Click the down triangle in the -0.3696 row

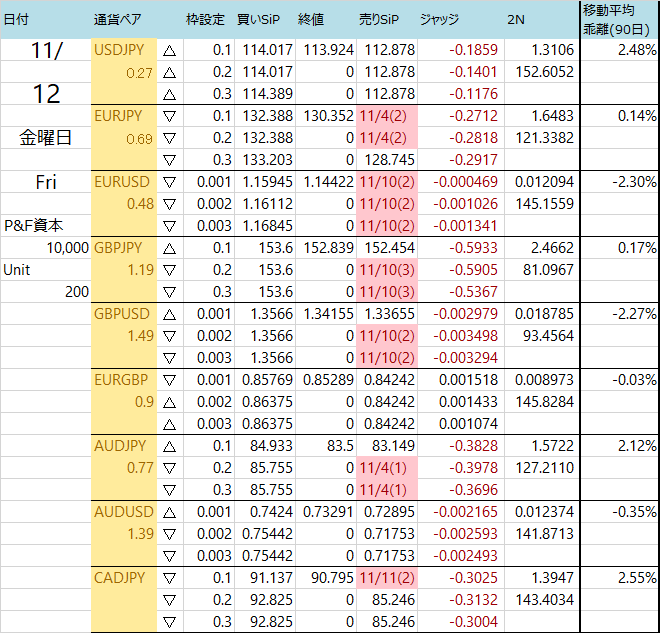point(169,490)
